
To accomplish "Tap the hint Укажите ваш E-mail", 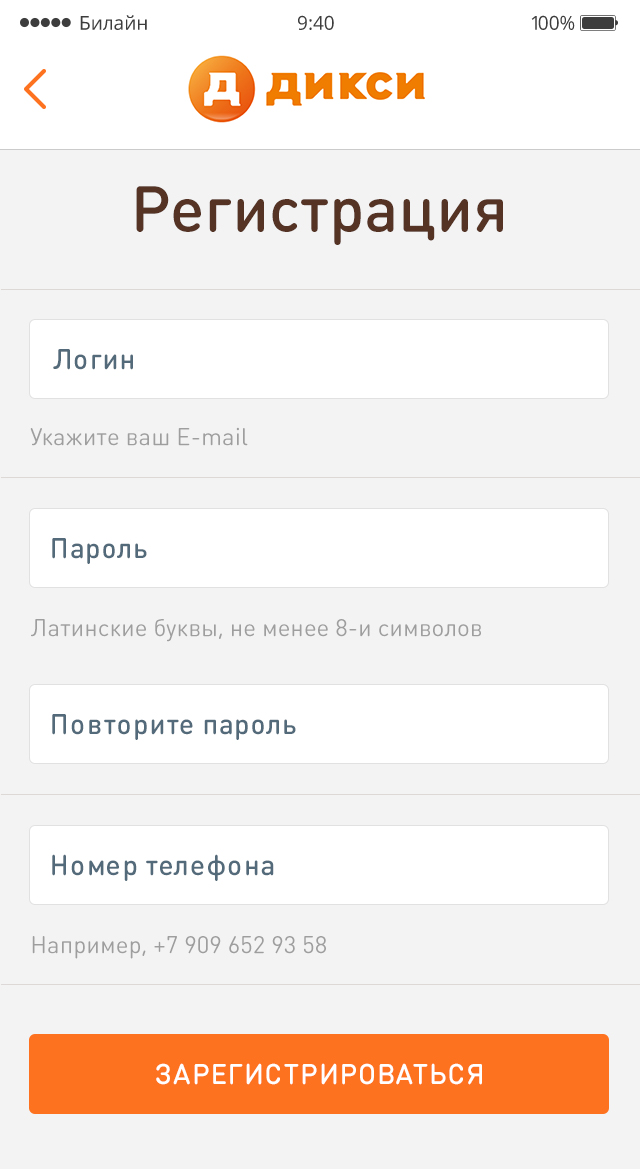I will 139,437.
